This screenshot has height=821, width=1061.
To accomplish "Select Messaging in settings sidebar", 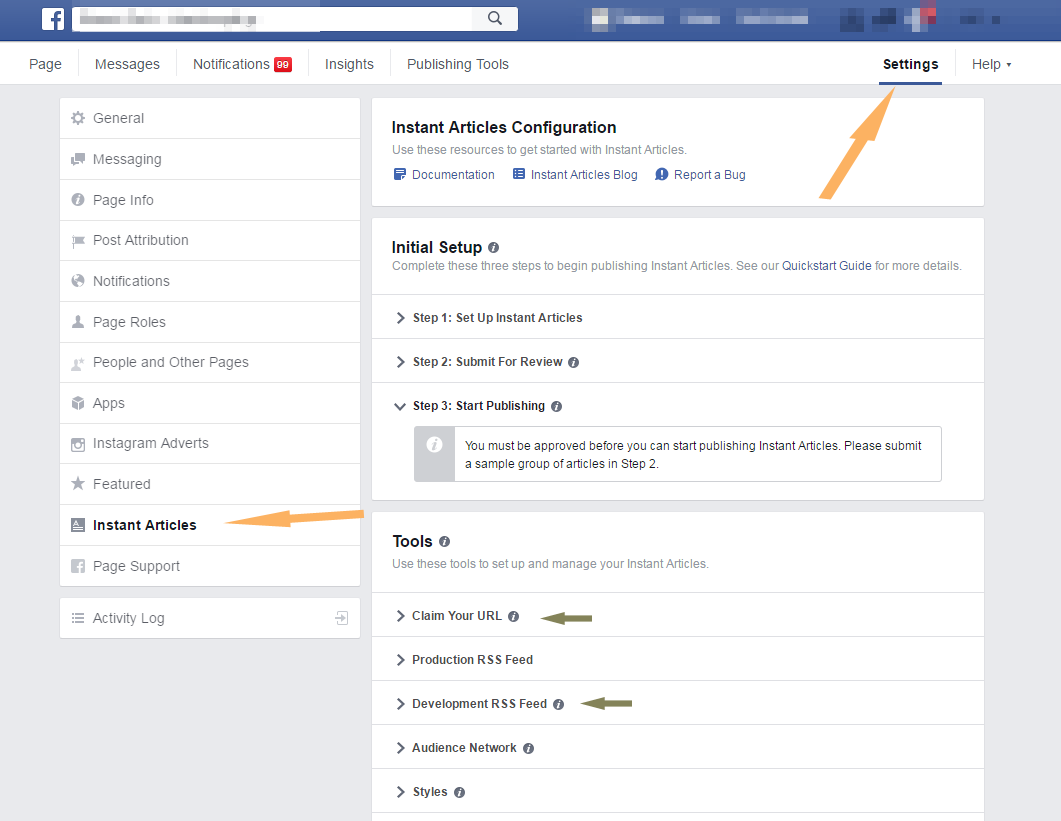I will click(210, 159).
